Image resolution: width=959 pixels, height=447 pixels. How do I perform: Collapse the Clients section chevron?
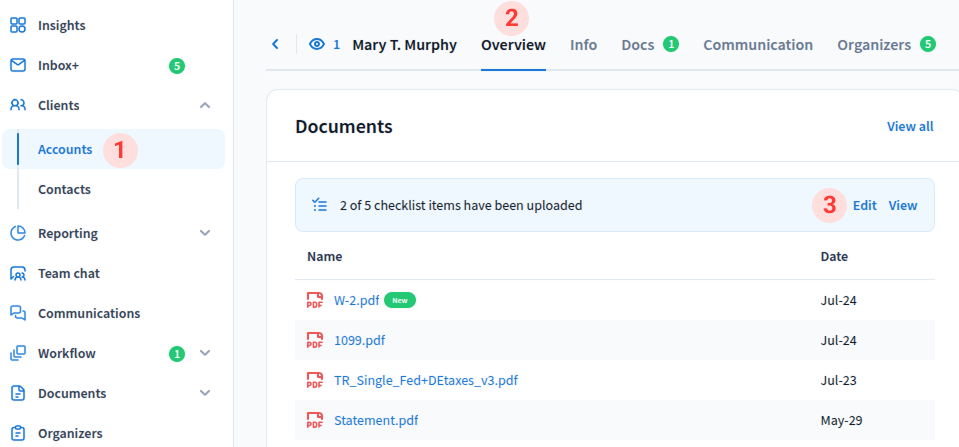click(205, 105)
